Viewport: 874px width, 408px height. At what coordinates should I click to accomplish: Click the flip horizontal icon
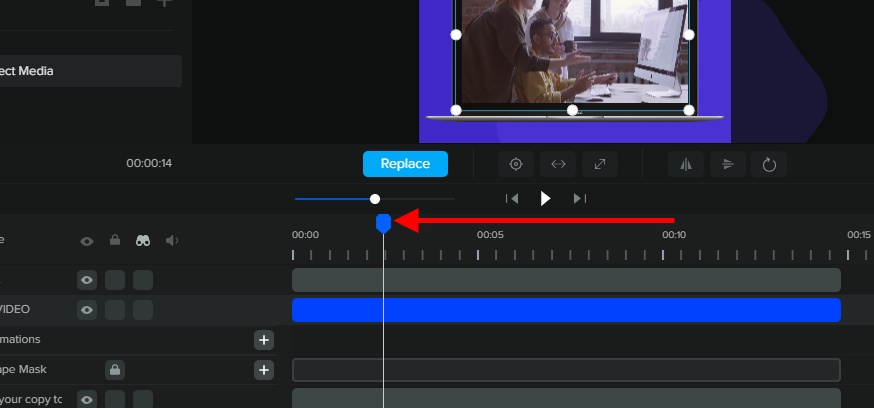[686, 164]
